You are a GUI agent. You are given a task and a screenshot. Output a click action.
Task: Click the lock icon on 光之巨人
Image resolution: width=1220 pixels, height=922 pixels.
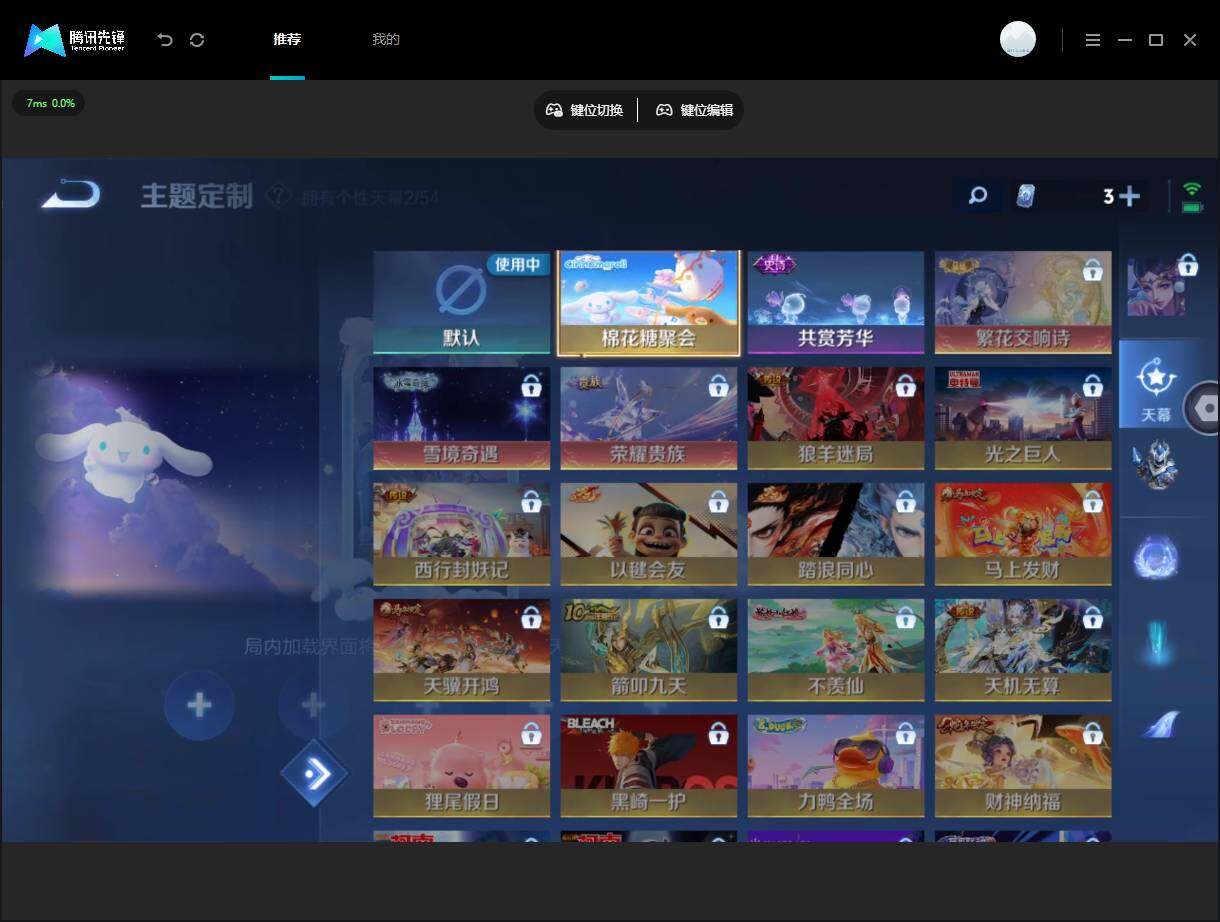point(1092,385)
